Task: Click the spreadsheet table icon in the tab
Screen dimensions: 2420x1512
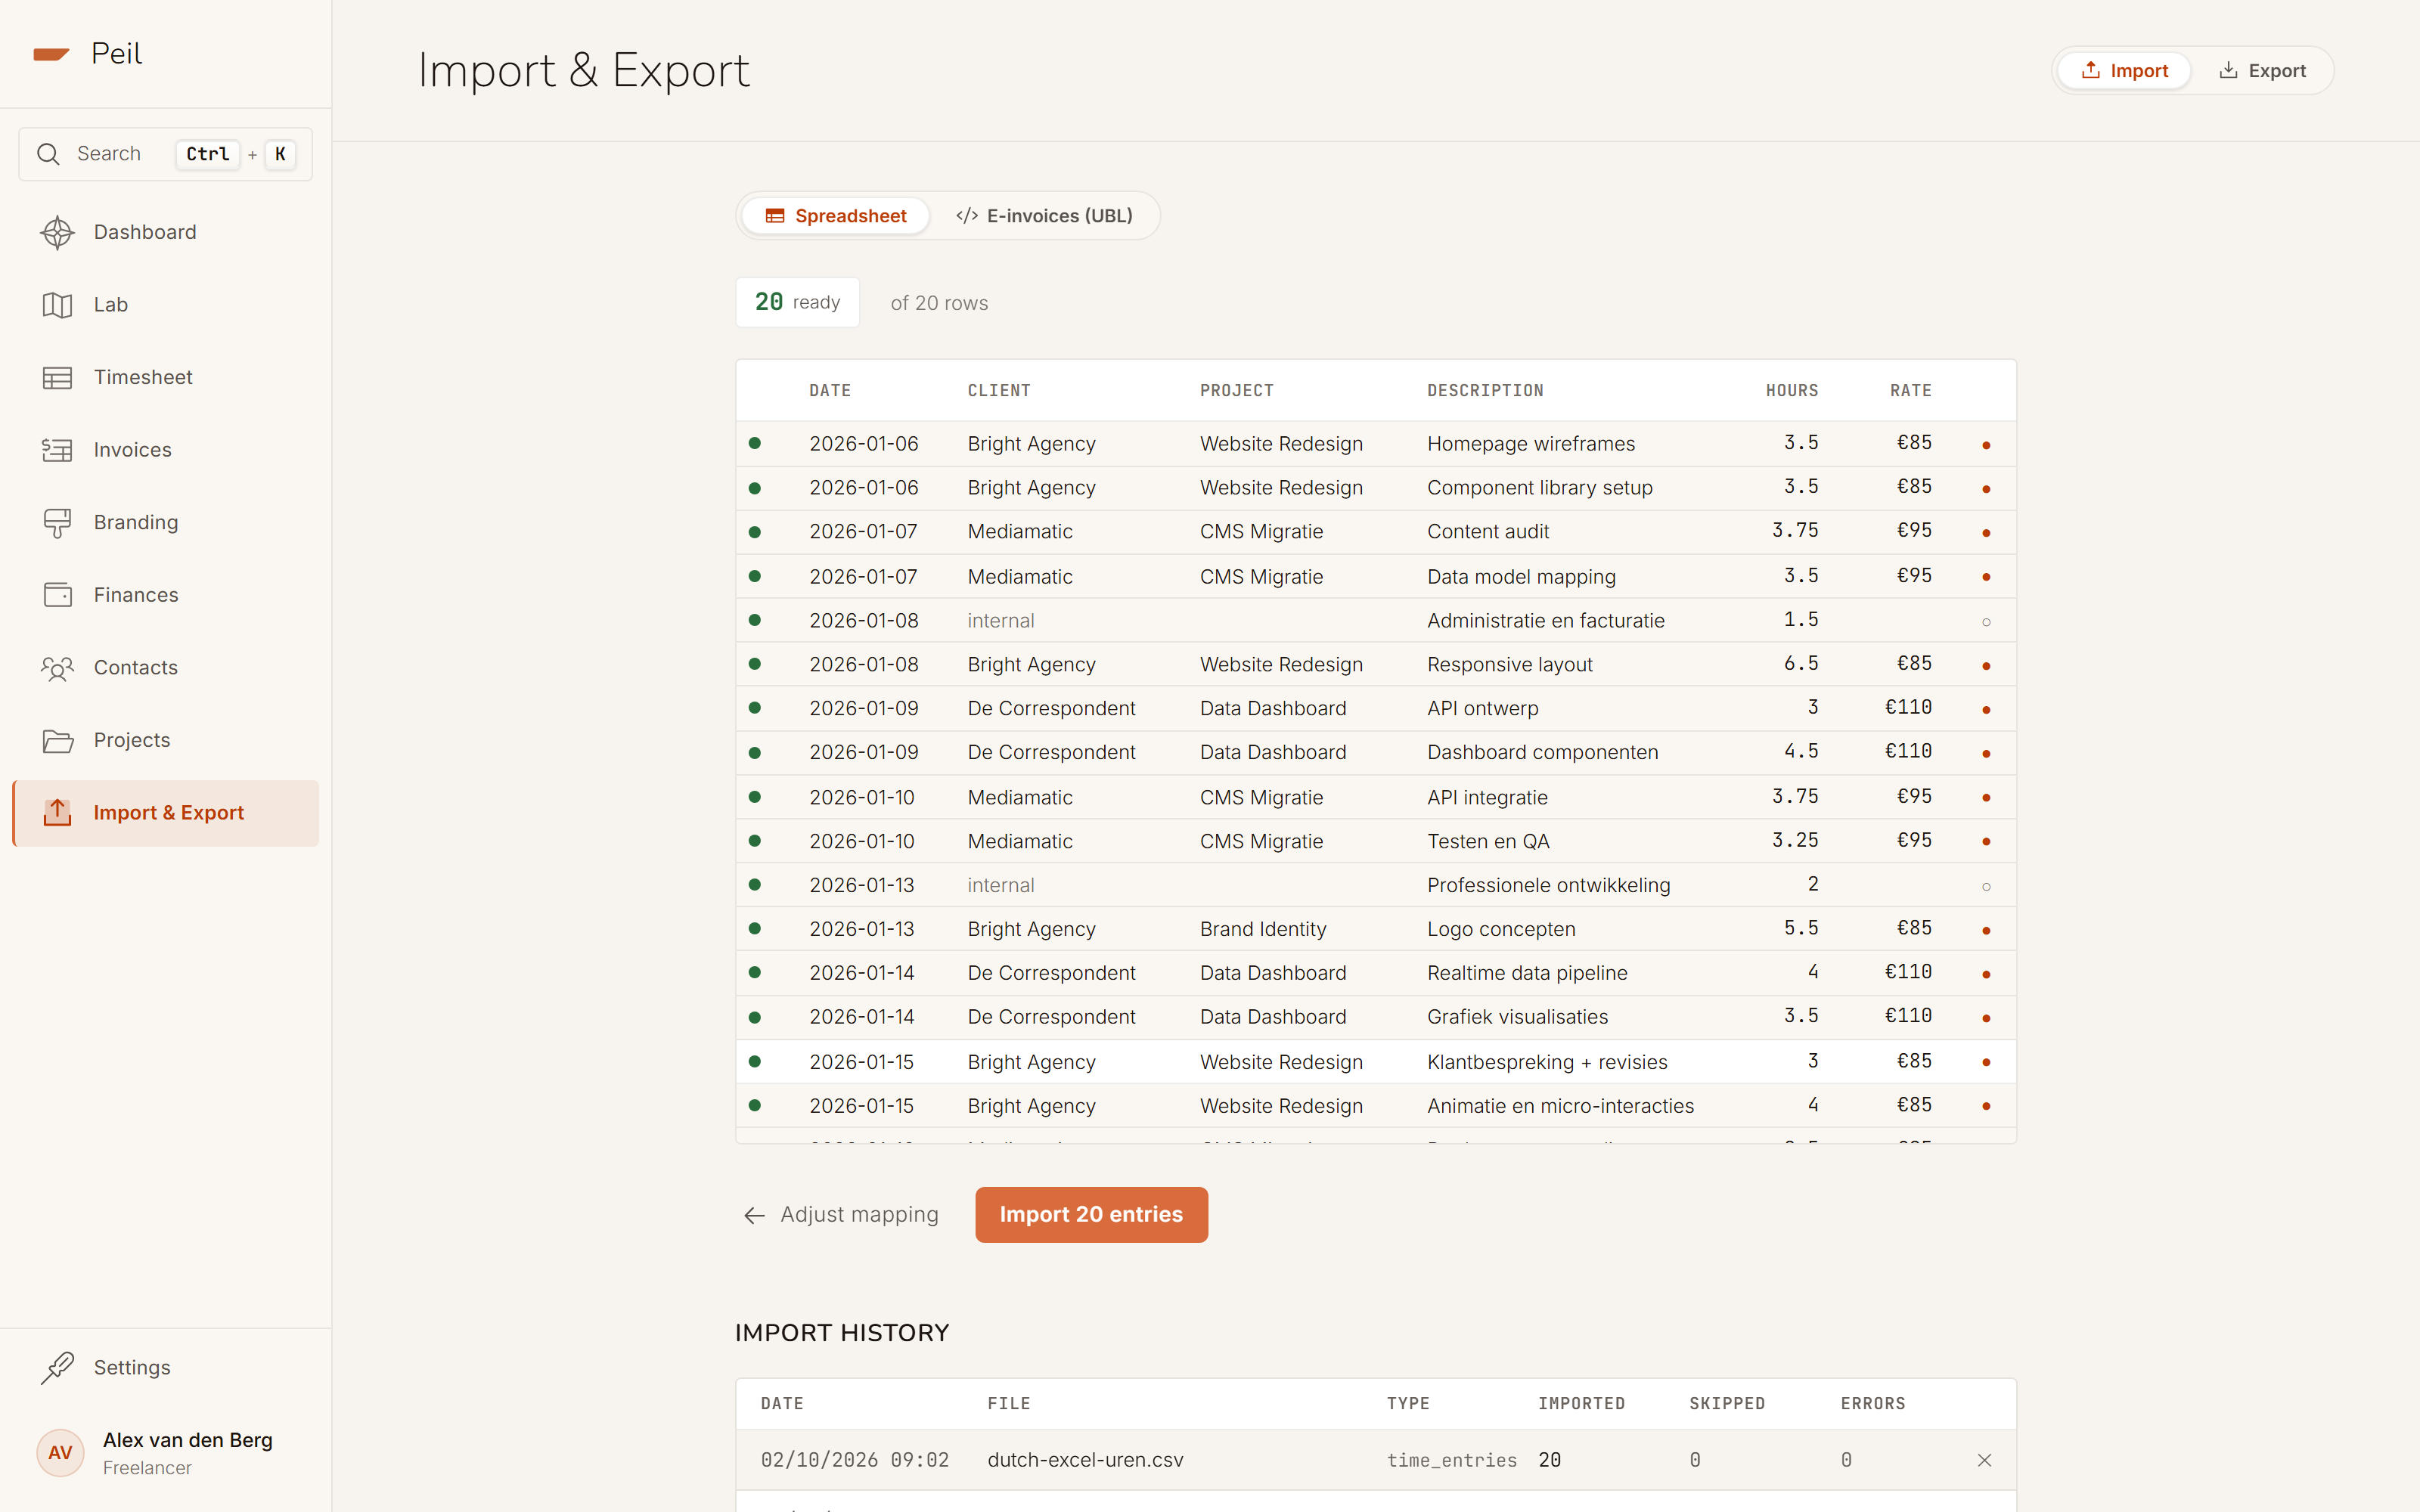Action: point(775,216)
